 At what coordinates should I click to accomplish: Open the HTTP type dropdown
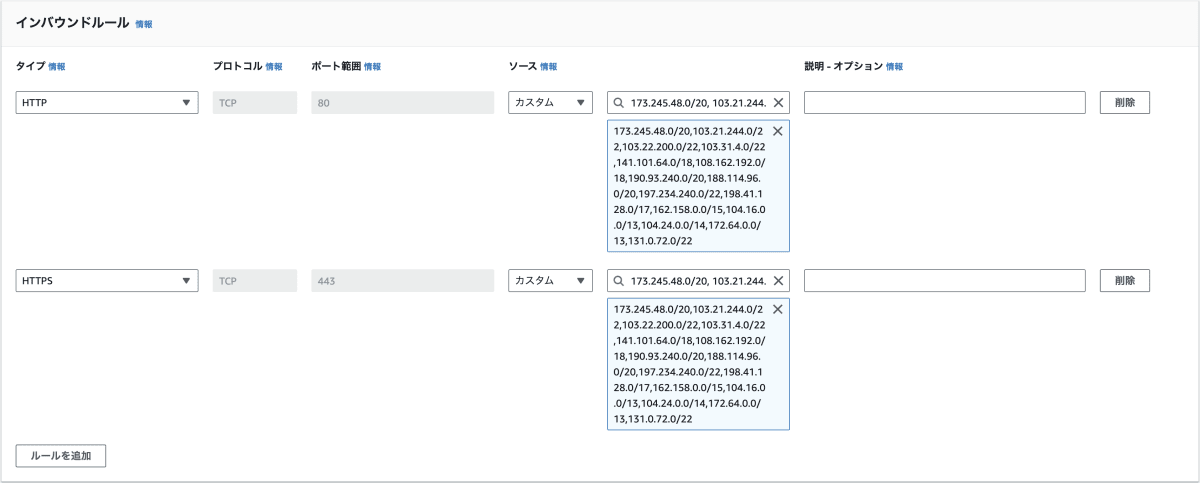[106, 102]
